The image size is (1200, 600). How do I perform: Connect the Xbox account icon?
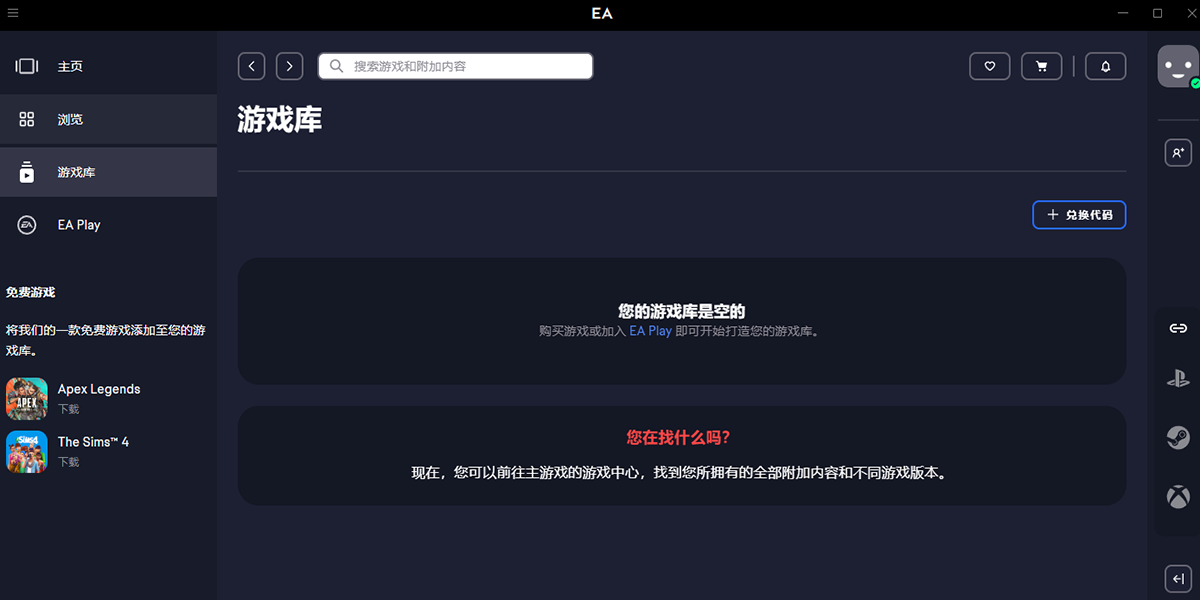[1178, 495]
